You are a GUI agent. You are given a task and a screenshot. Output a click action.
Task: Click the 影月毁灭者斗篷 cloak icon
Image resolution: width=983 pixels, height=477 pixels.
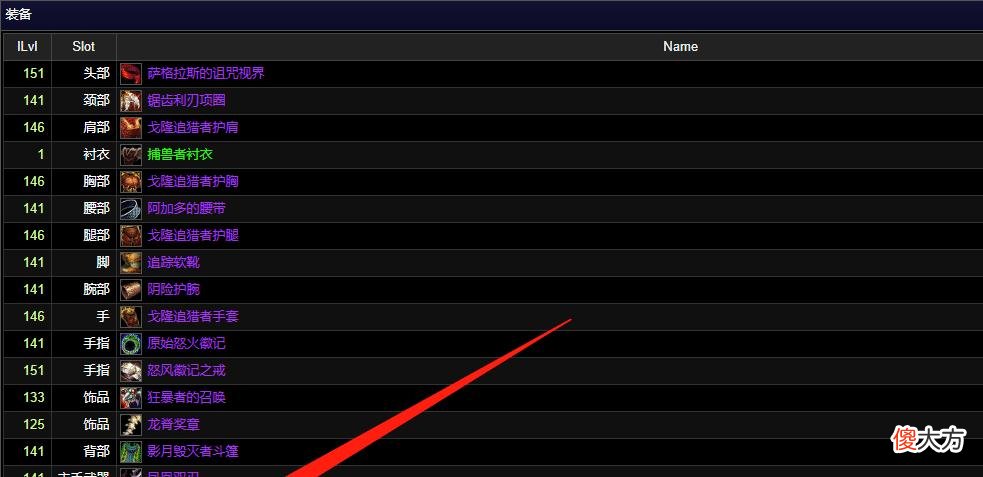pos(131,451)
